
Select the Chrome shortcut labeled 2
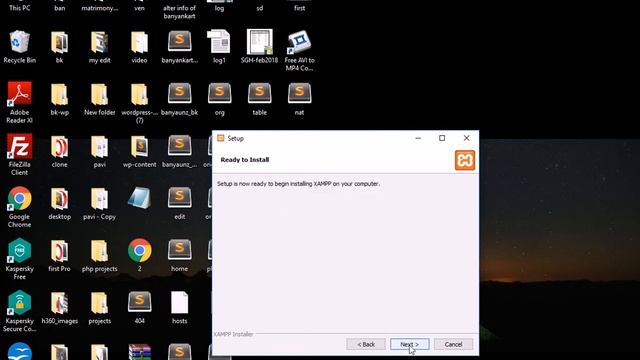(140, 251)
